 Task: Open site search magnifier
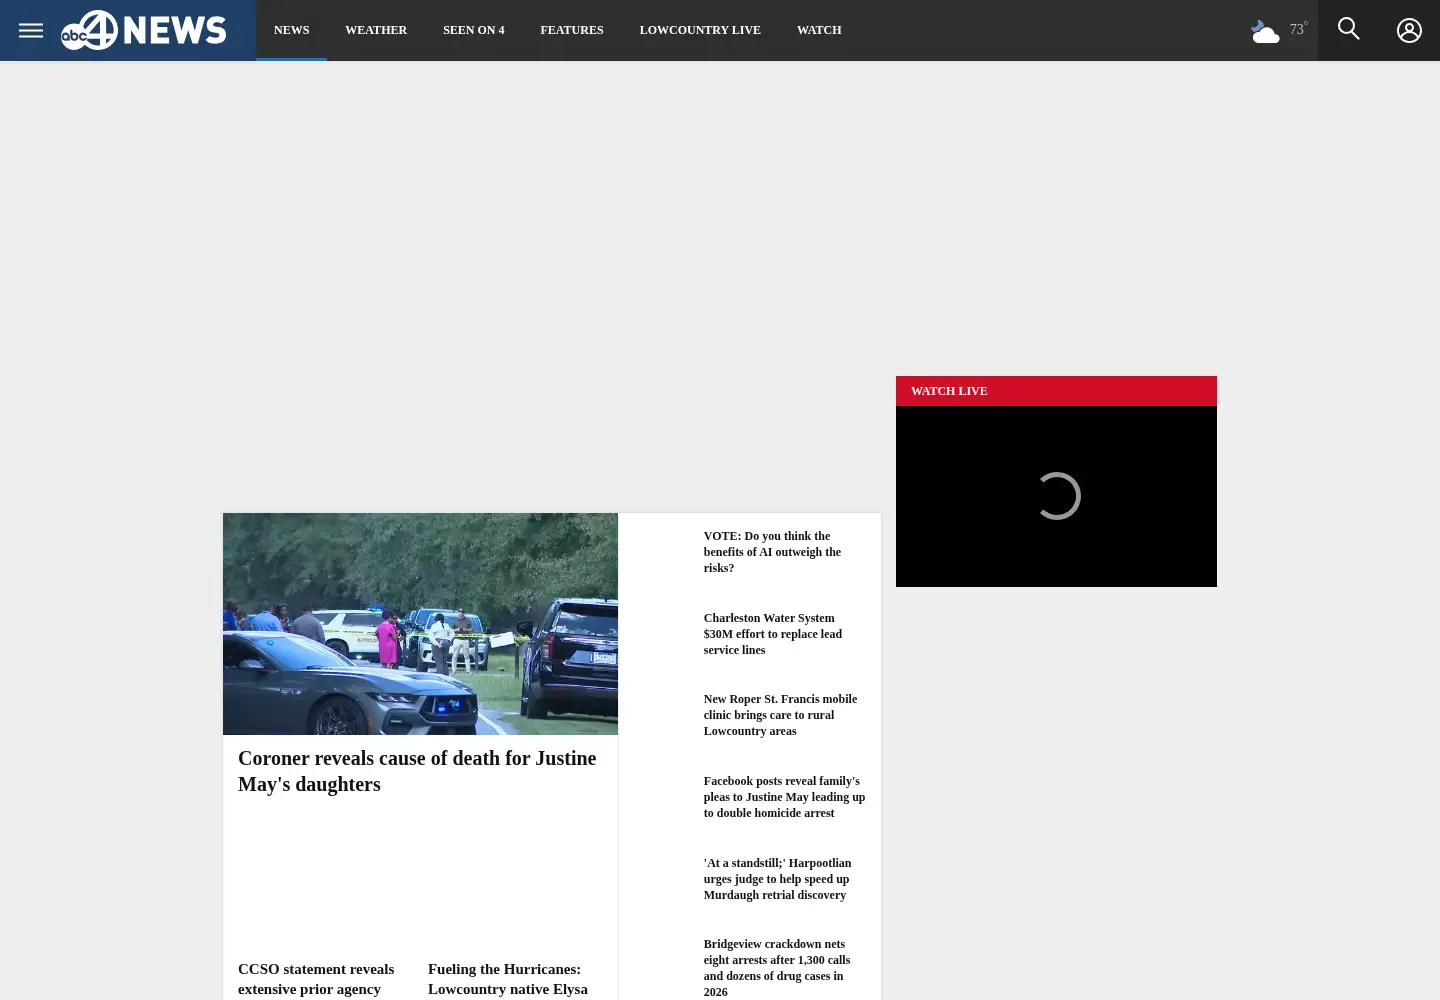point(1349,30)
